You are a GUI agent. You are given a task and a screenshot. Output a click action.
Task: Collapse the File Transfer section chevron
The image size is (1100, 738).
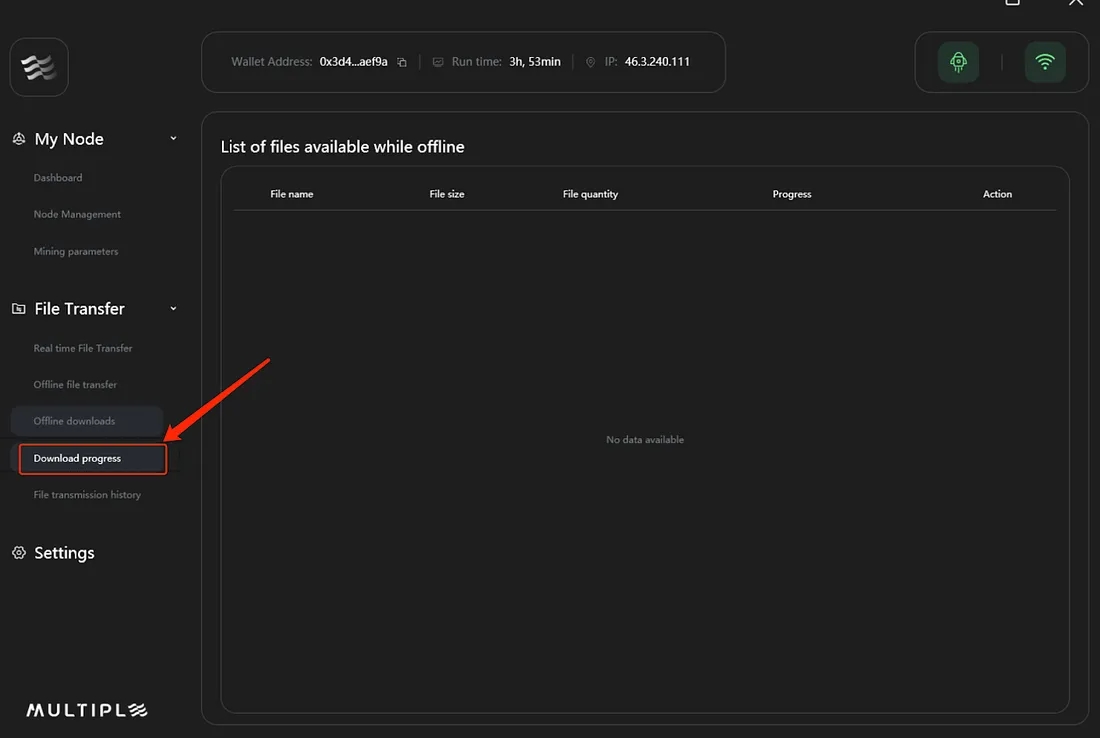coord(173,309)
